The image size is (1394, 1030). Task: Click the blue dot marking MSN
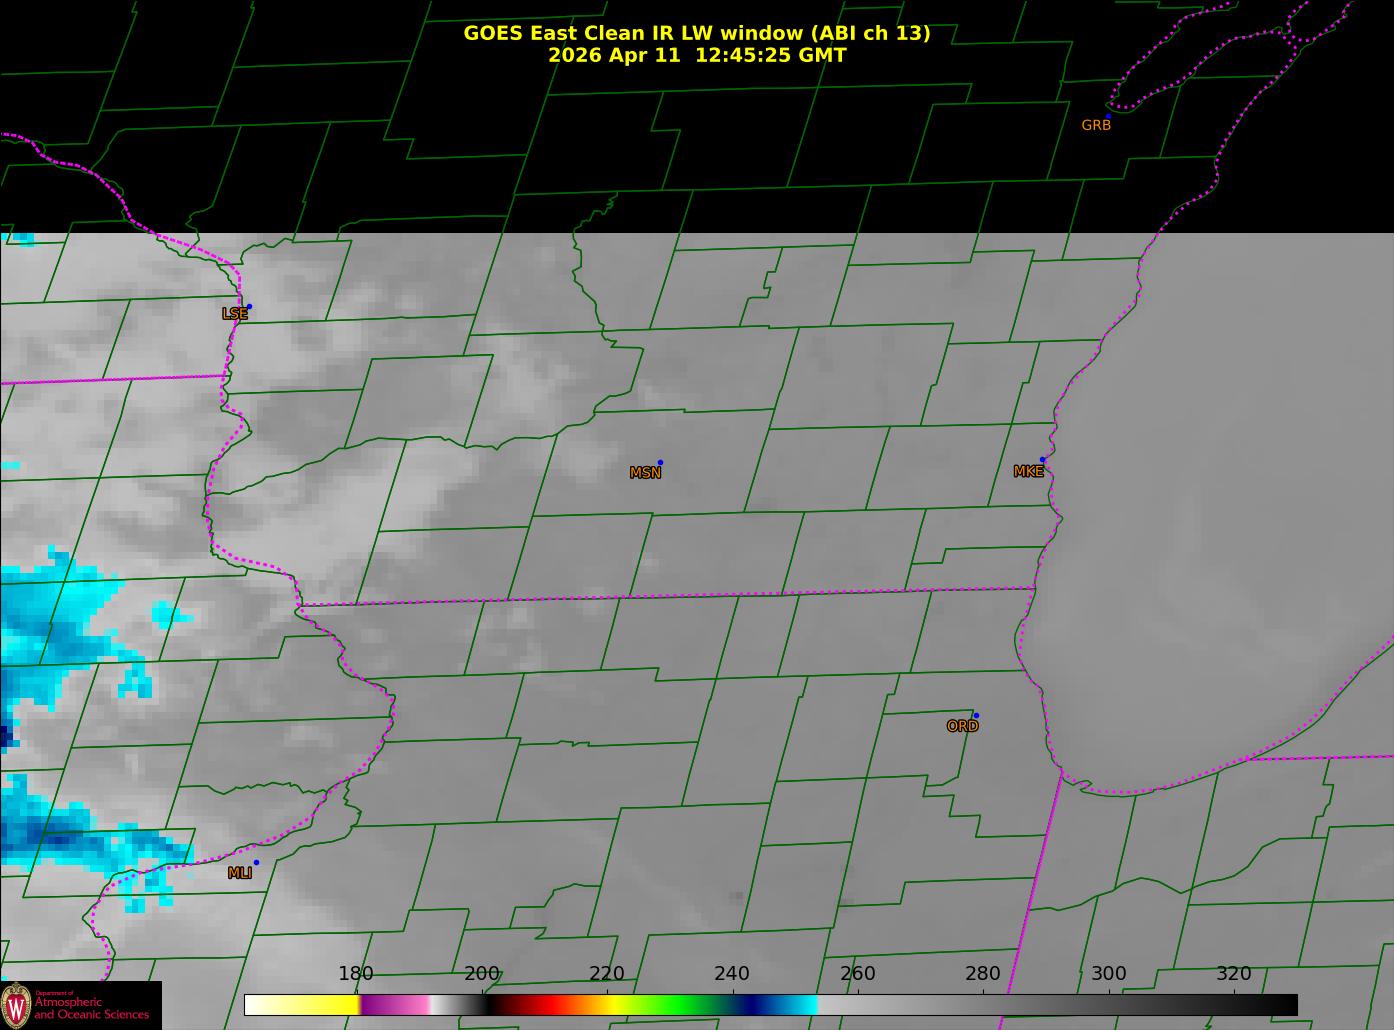pyautogui.click(x=660, y=462)
